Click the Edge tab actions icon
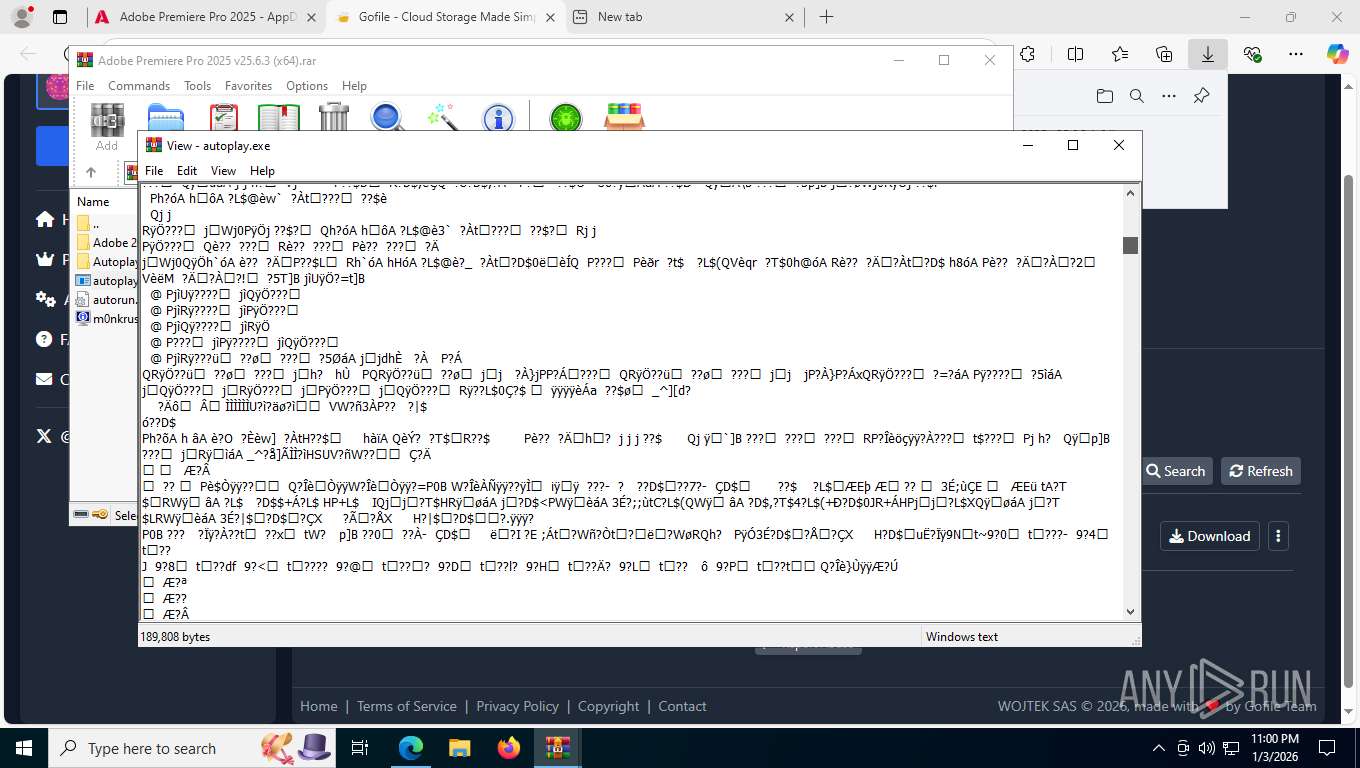The image size is (1360, 768). coord(60,17)
